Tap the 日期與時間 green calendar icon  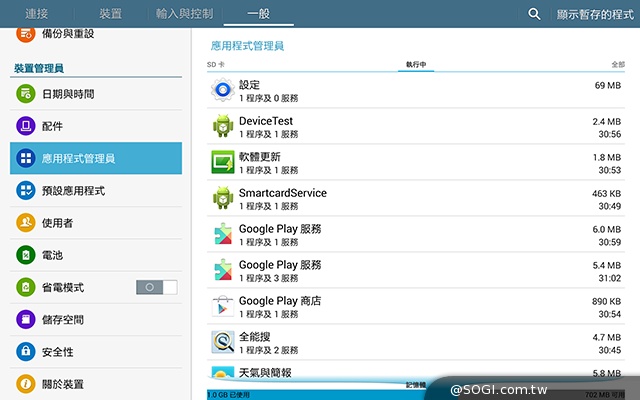[x=26, y=94]
